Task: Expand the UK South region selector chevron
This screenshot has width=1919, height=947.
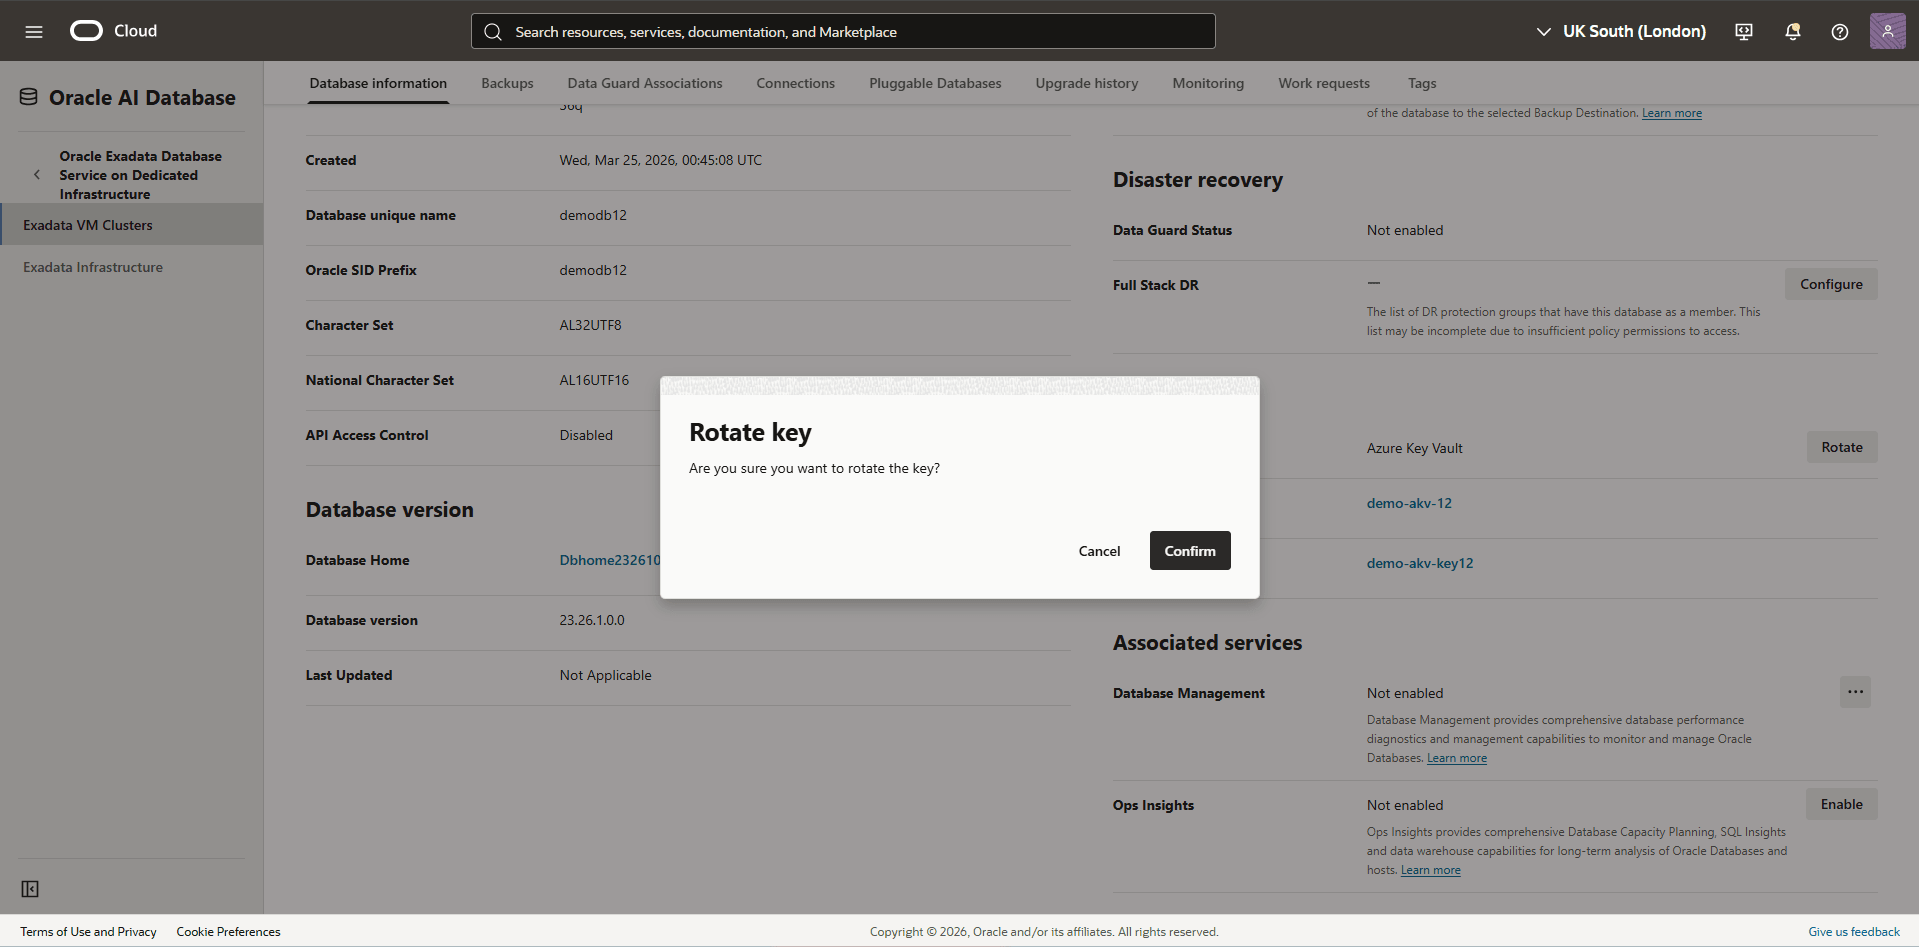Action: (1544, 31)
